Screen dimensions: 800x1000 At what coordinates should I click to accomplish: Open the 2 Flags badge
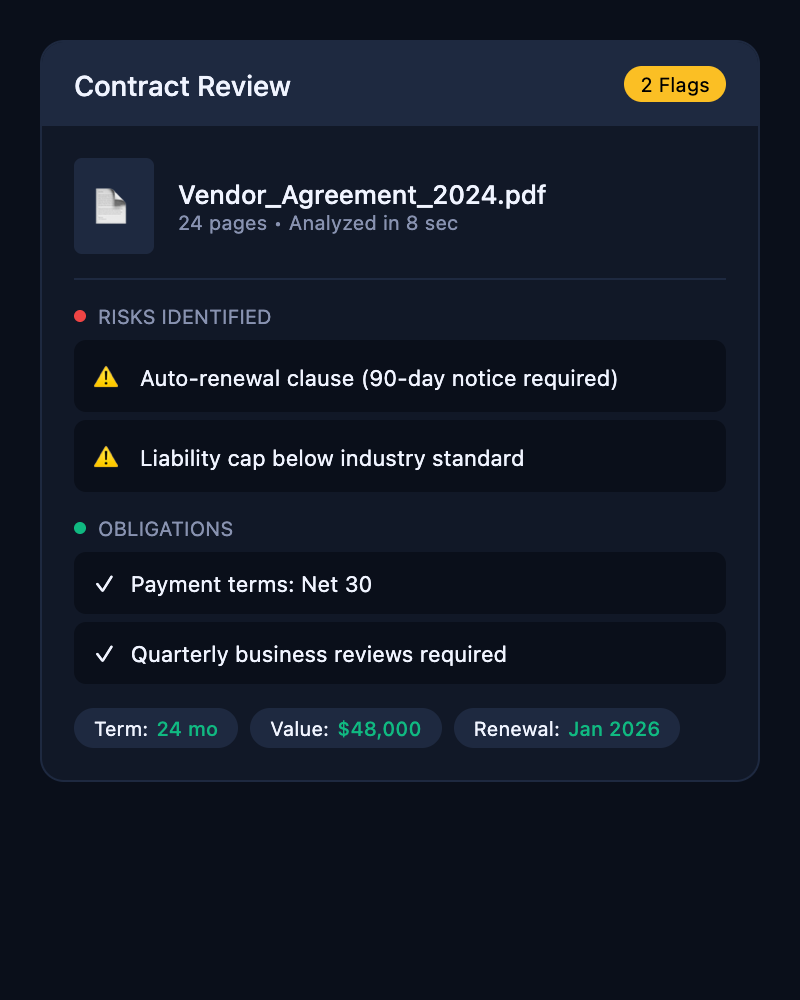click(x=675, y=84)
